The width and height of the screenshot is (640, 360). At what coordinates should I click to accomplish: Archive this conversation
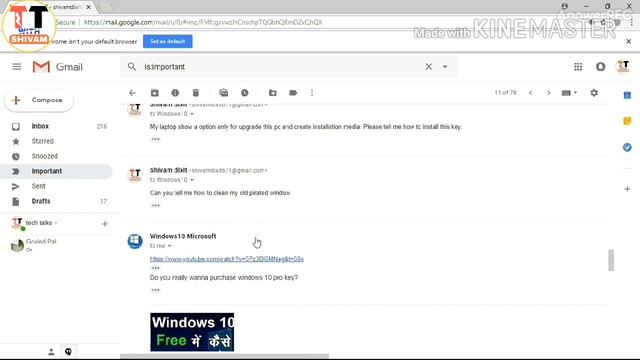coord(155,93)
